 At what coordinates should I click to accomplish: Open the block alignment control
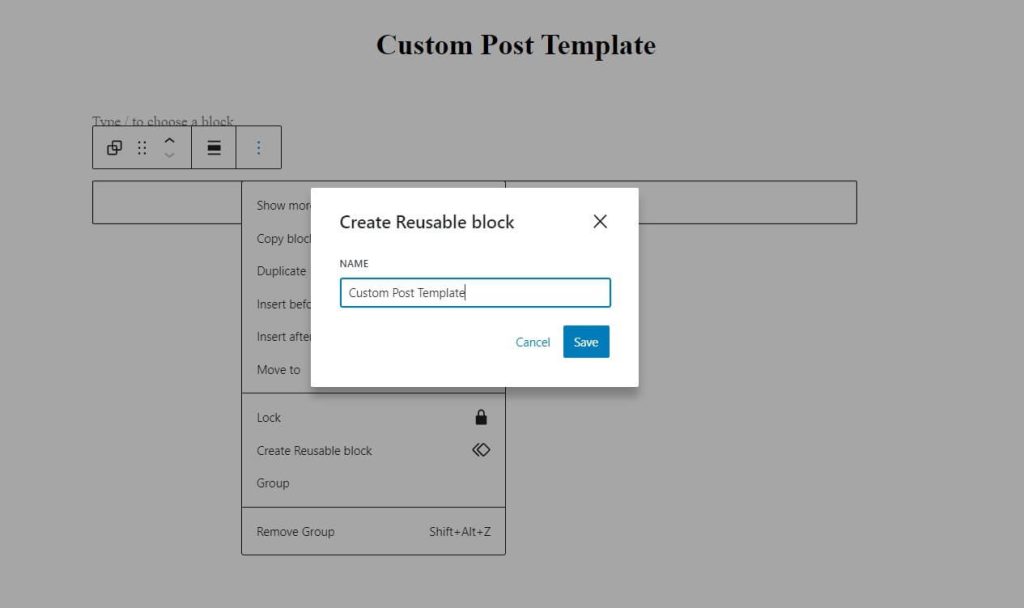[214, 148]
